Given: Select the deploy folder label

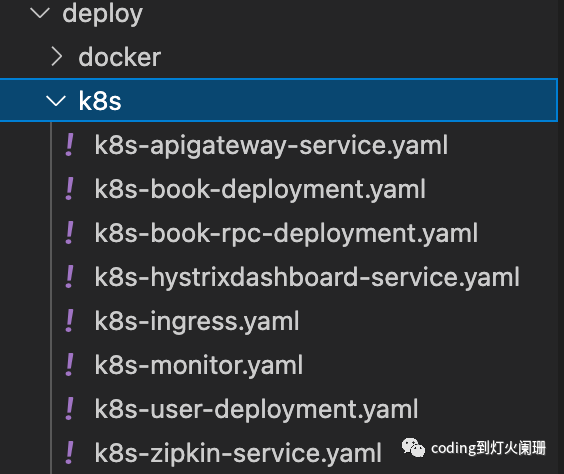Looking at the screenshot, I should [103, 14].
